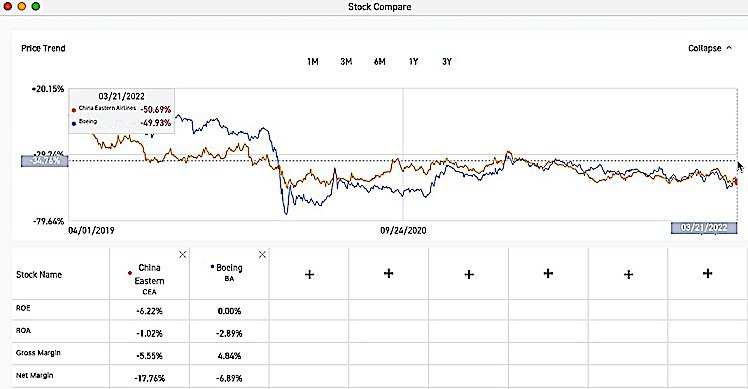Remove China Eastern from comparison
Image resolution: width=748 pixels, height=389 pixels.
click(182, 255)
